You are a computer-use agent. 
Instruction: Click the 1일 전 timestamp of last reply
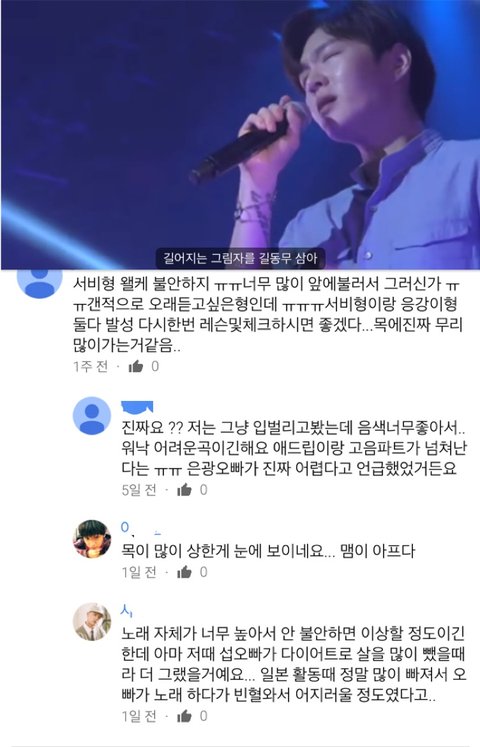139,716
